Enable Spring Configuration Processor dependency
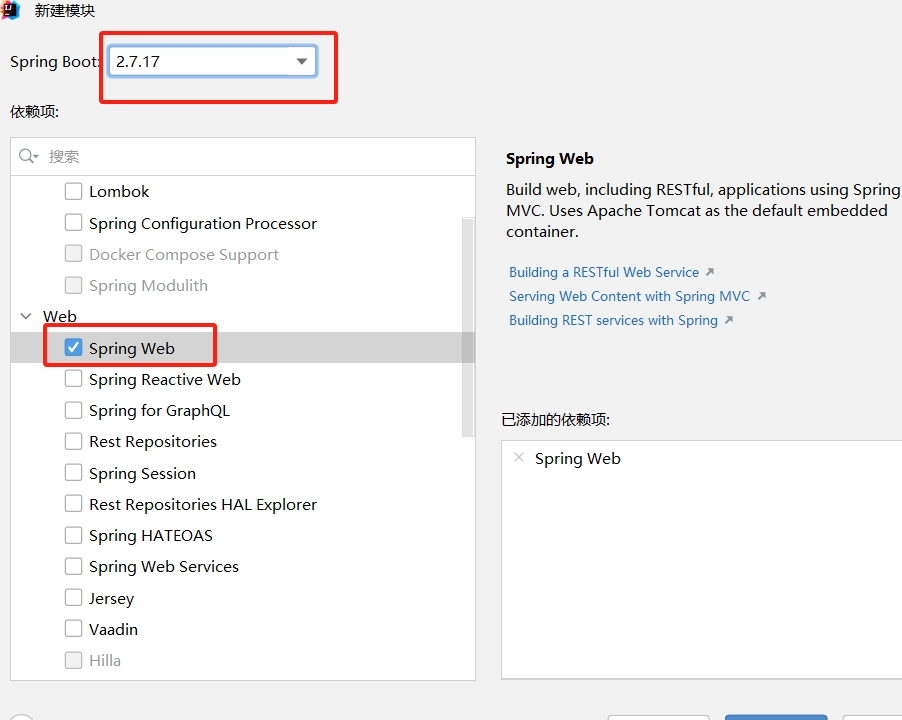This screenshot has width=902, height=720. 73,223
